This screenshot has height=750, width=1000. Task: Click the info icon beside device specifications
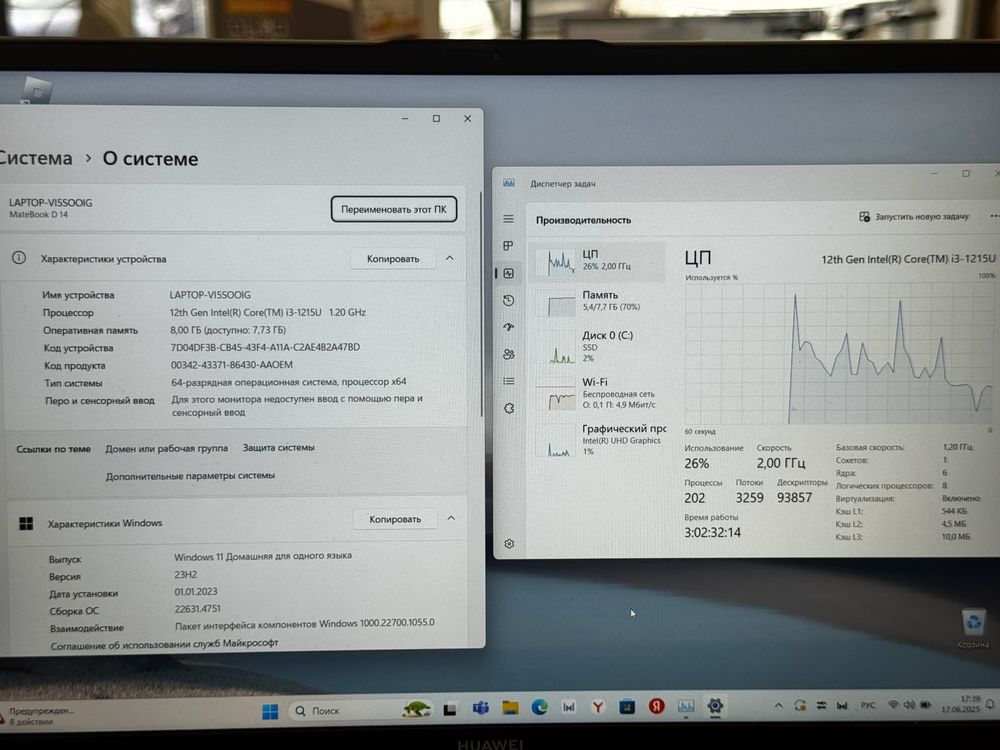tap(19, 258)
